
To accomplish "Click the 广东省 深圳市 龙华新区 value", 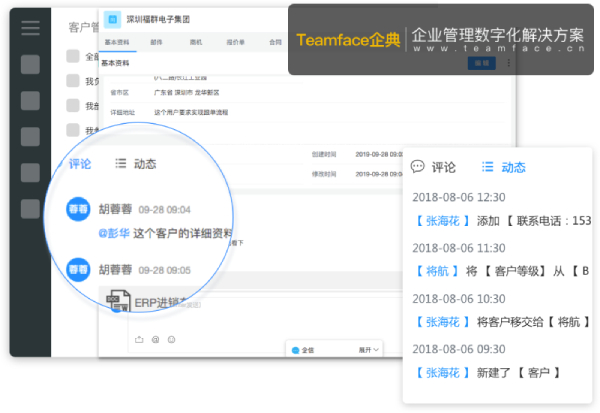I will point(186,93).
